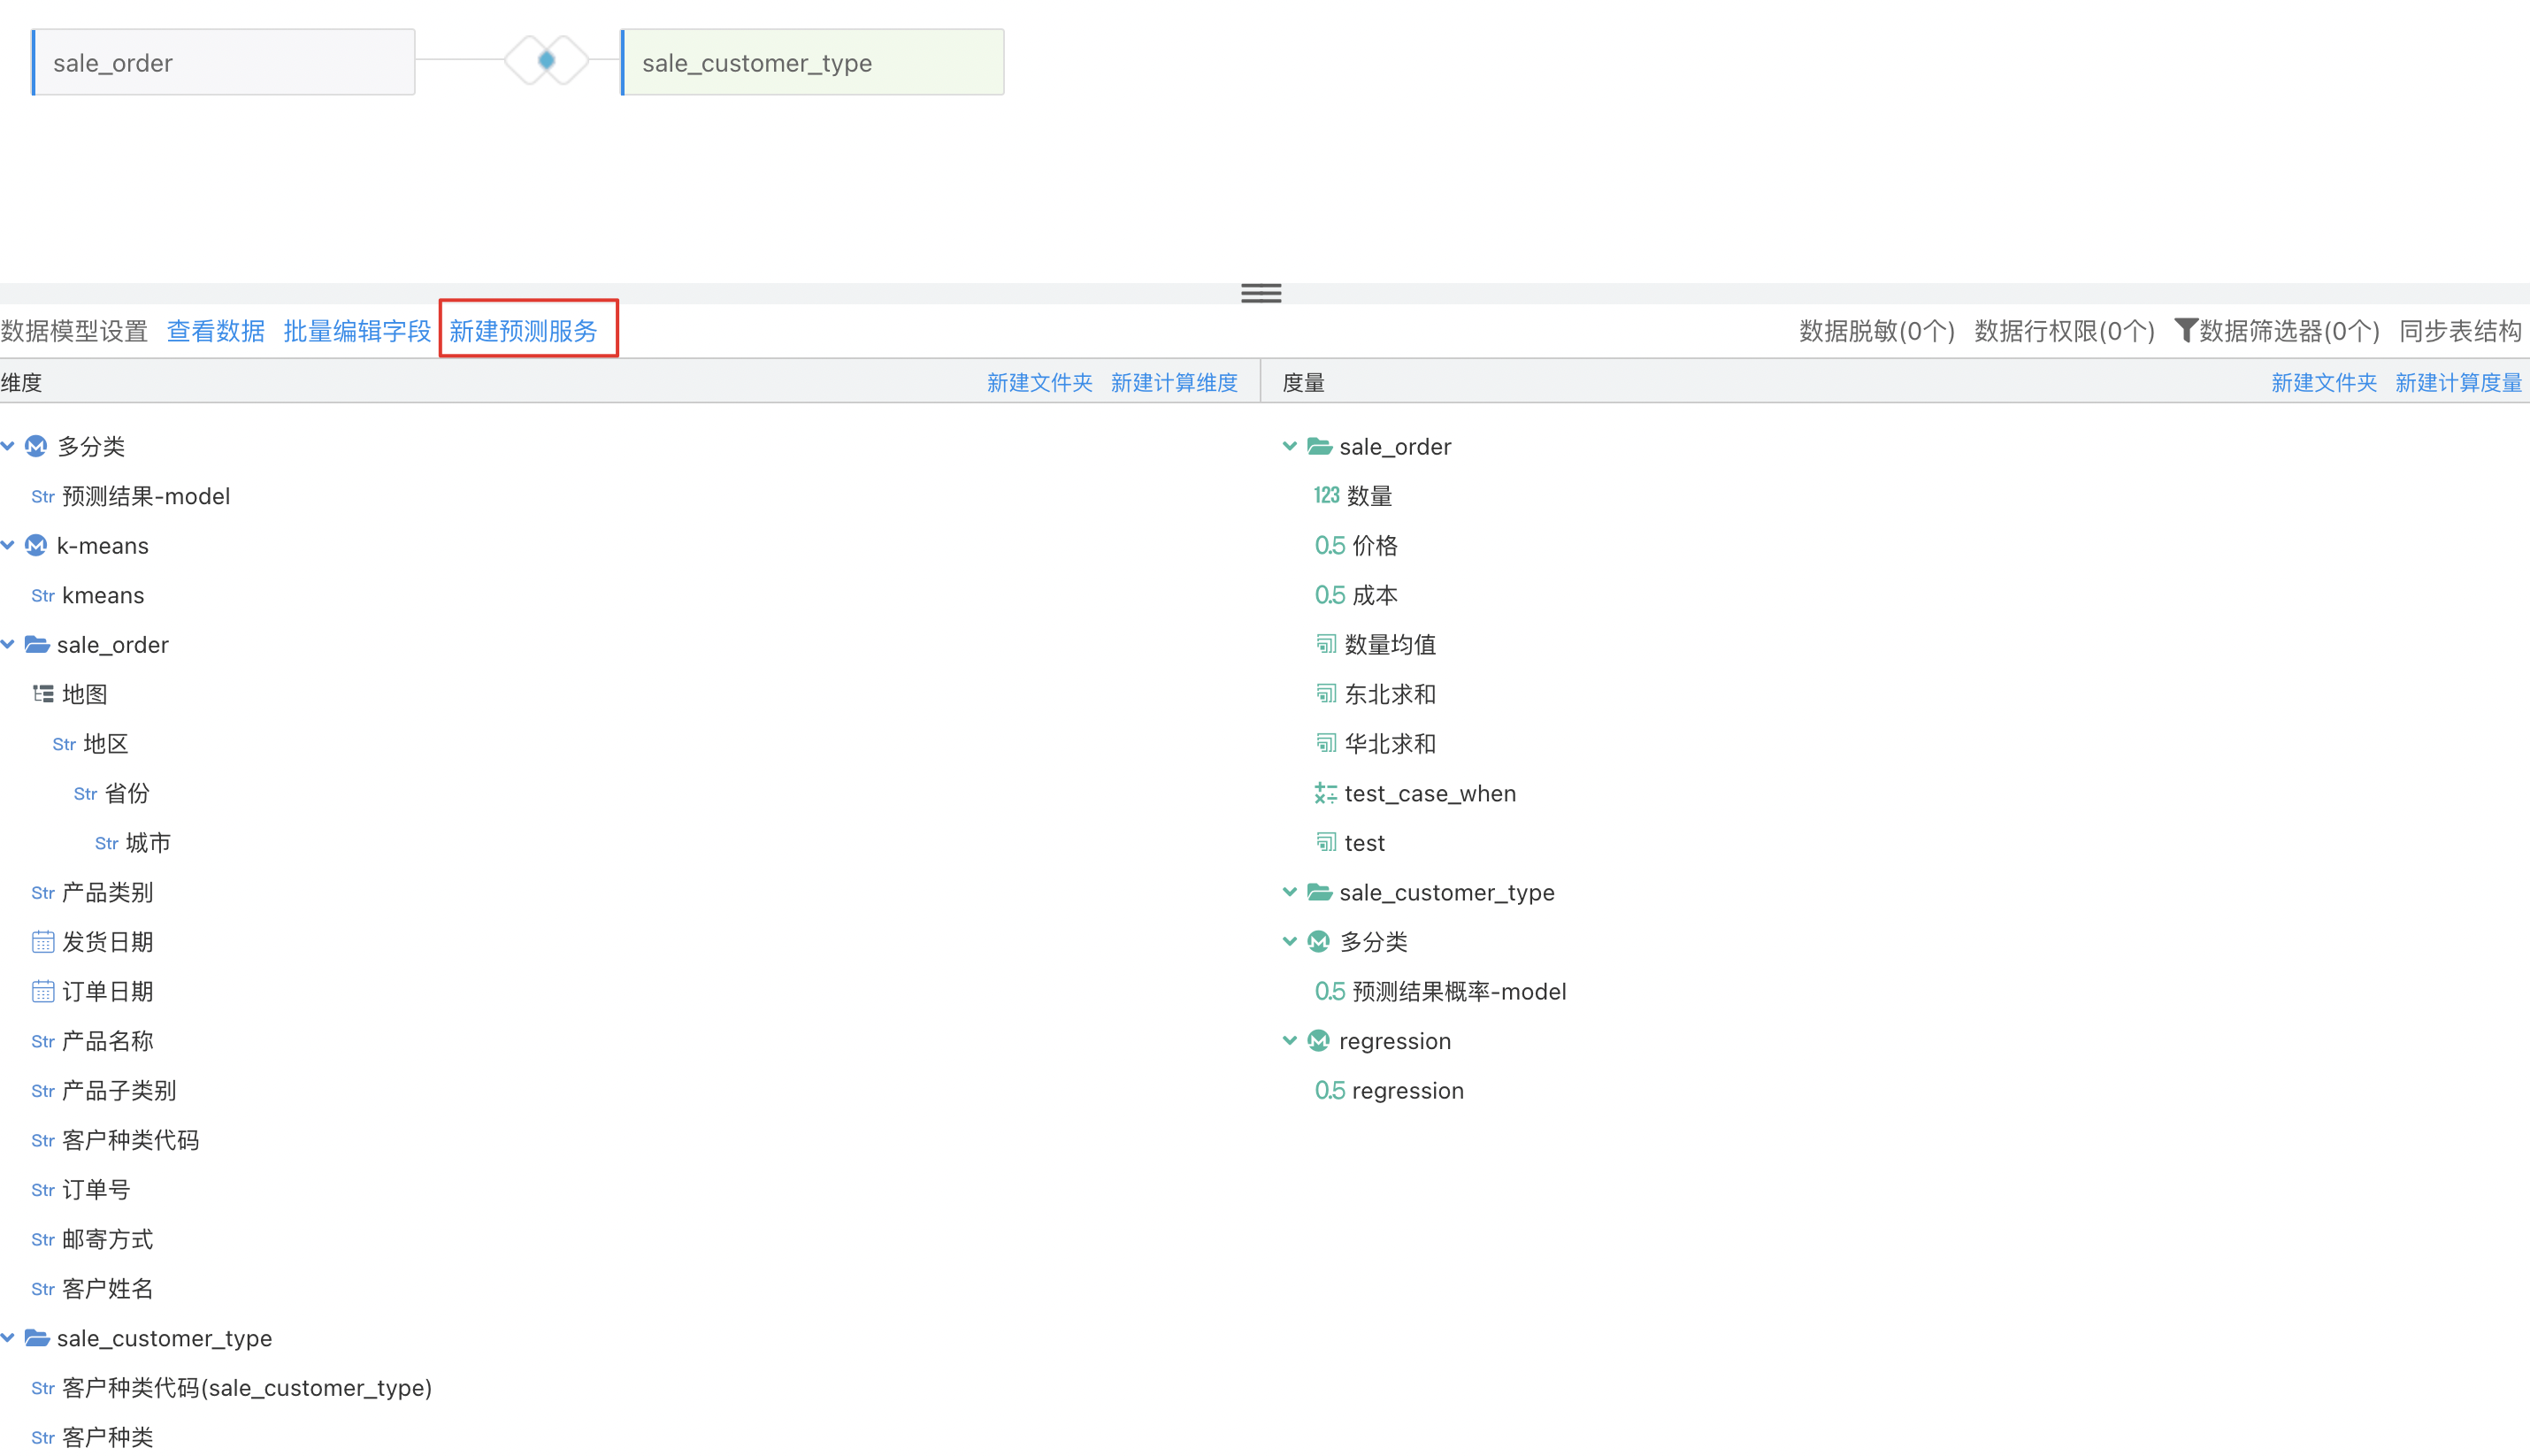Click the calculated measure icon beside test
This screenshot has width=2530, height=1456.
pyautogui.click(x=1326, y=842)
